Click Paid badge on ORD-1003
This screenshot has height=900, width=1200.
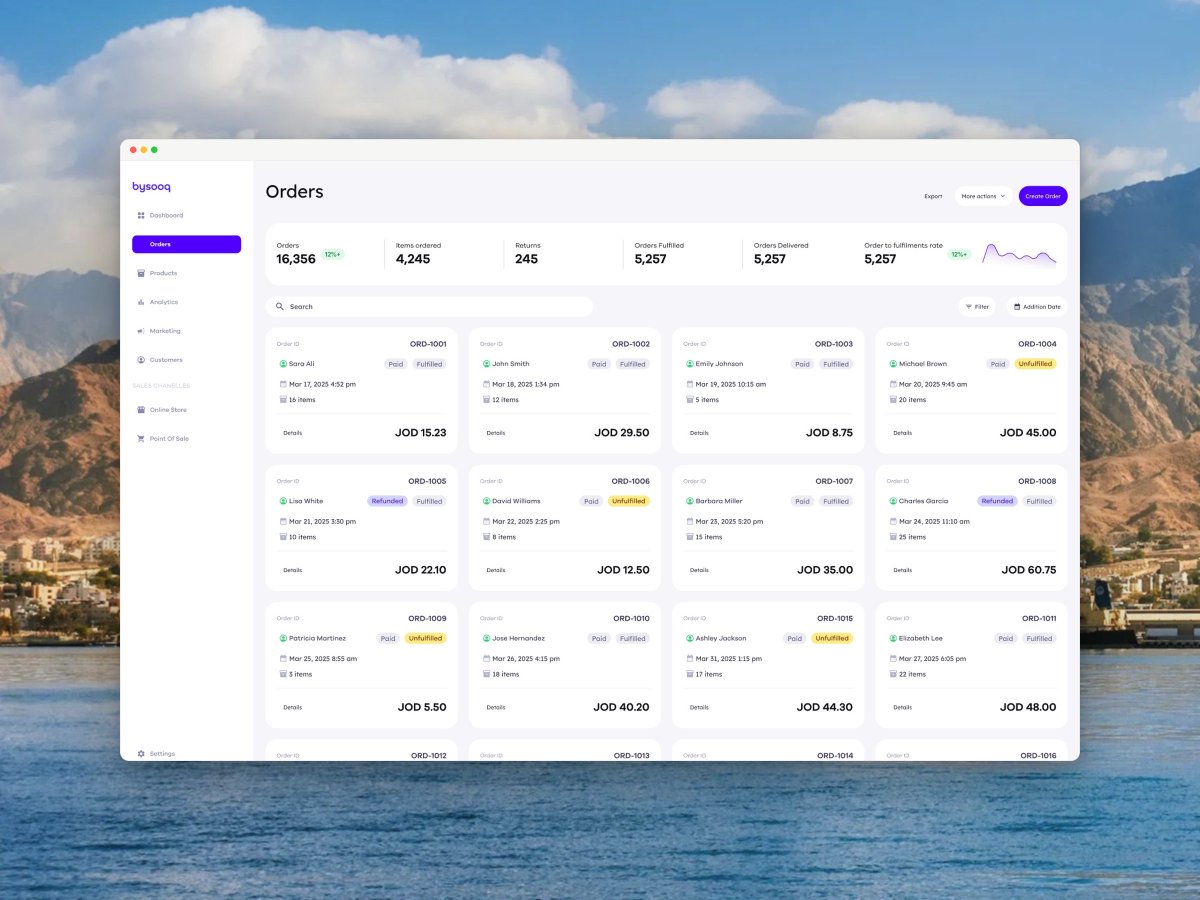pyautogui.click(x=802, y=364)
